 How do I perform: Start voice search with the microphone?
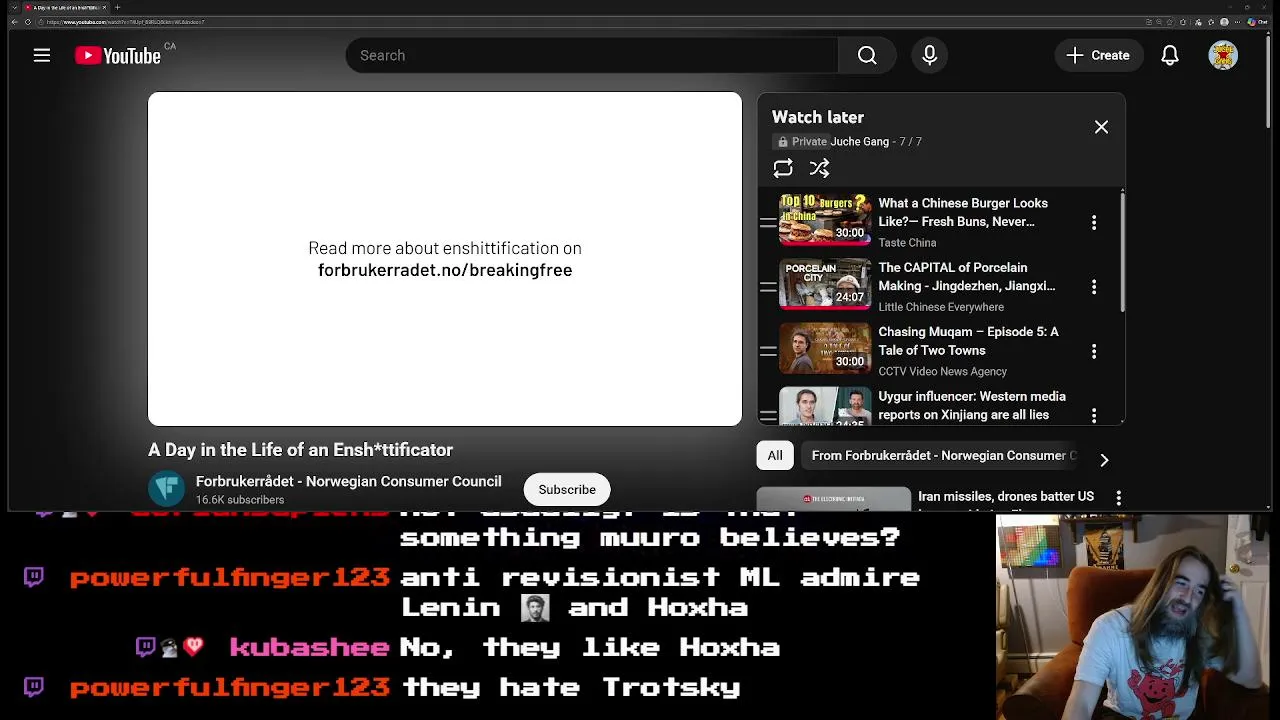tap(930, 55)
